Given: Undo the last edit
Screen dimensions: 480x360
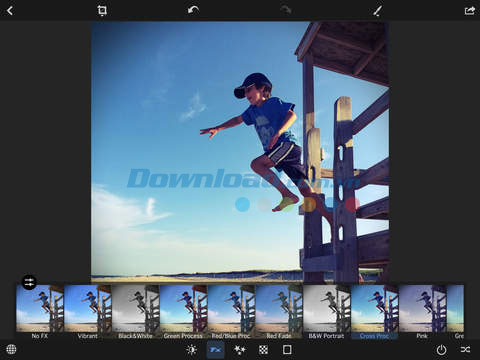Looking at the screenshot, I should [x=193, y=10].
